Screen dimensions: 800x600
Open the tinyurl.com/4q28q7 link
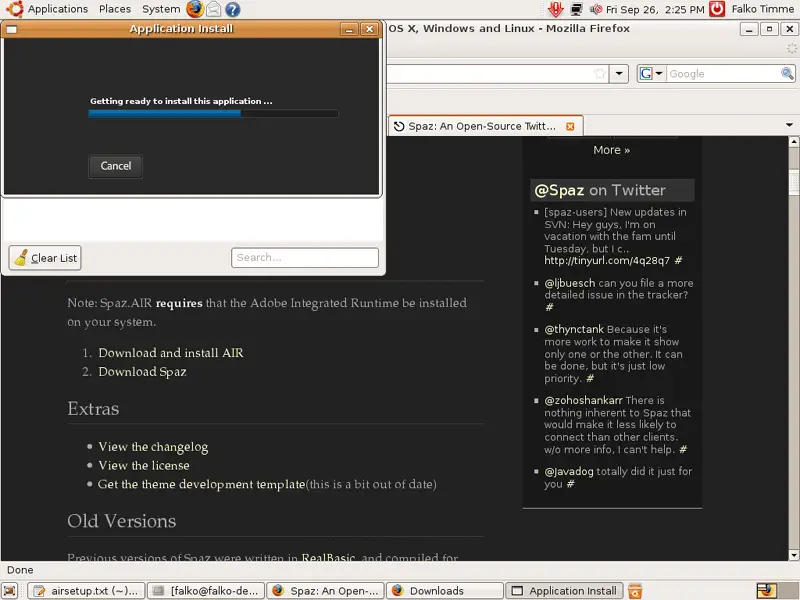607,261
